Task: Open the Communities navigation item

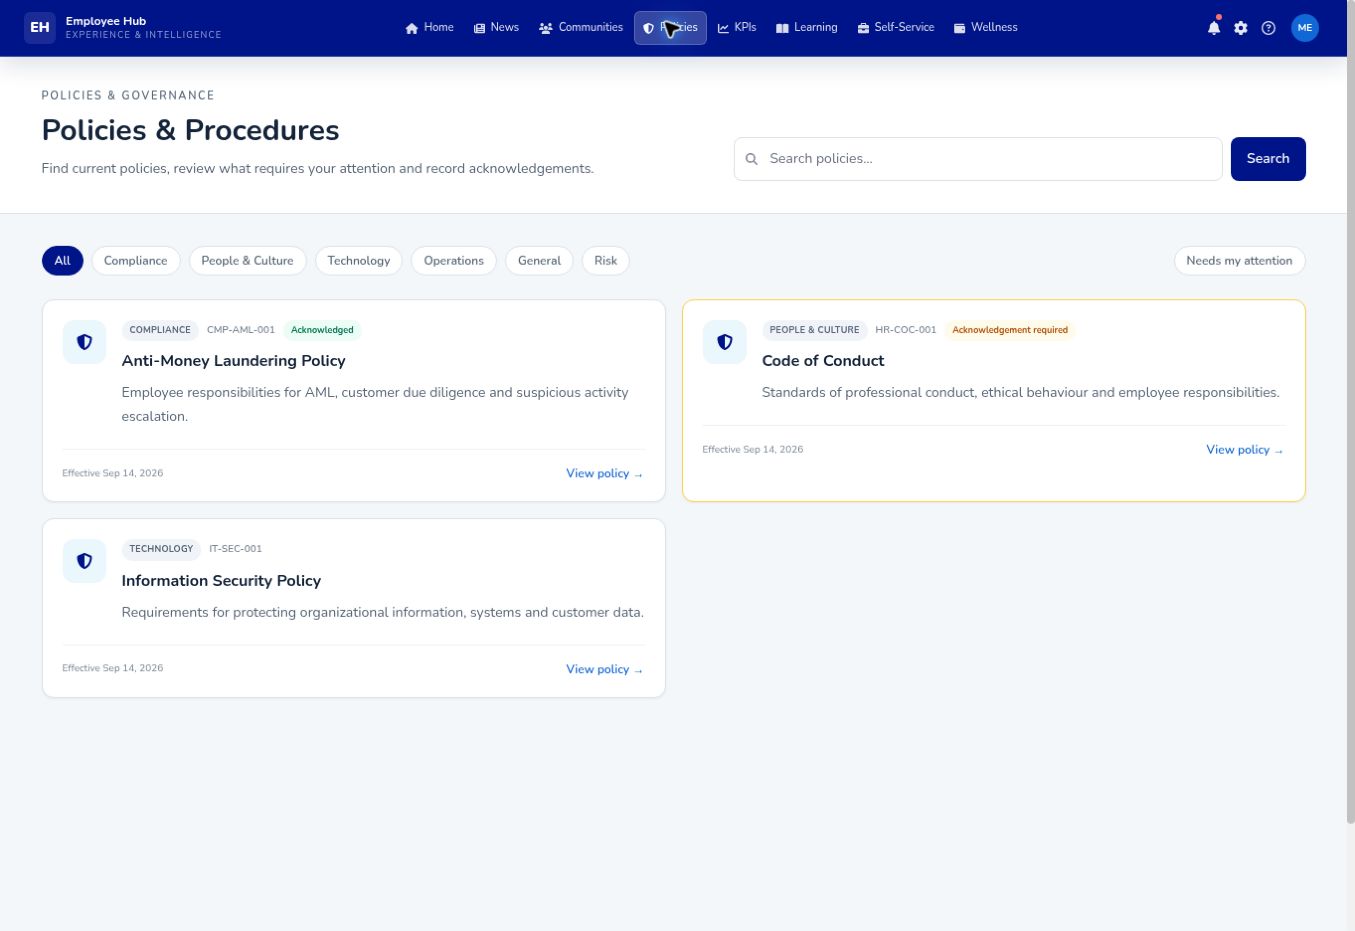Action: pyautogui.click(x=581, y=28)
